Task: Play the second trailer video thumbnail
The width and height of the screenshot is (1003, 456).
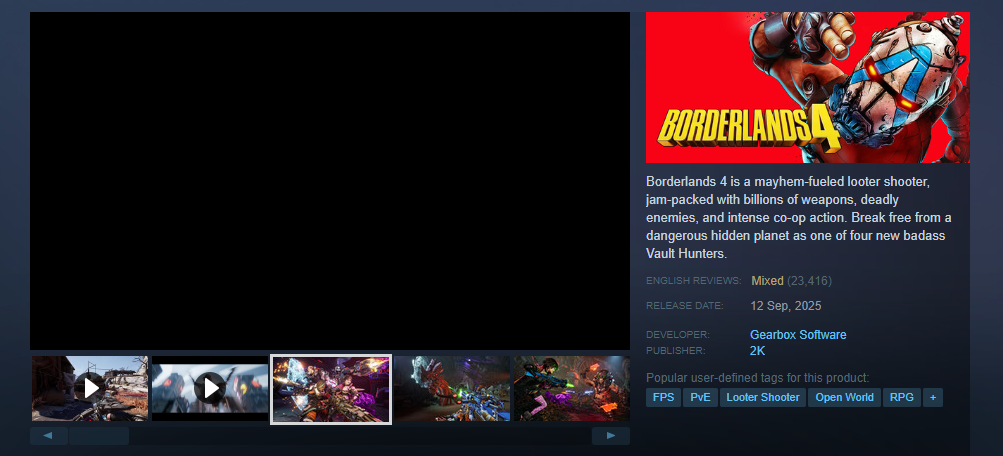Action: coord(210,388)
